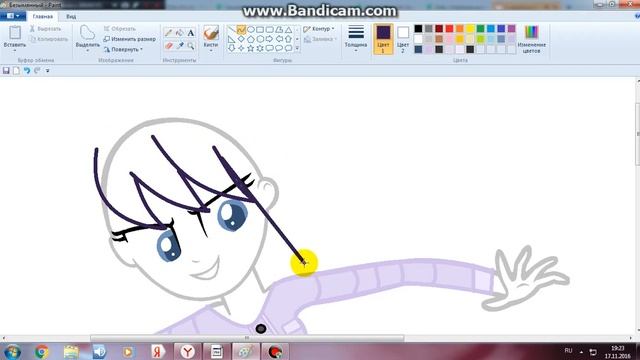The height and width of the screenshot is (360, 640).
Task: Pick the black color swatch
Action: [x=418, y=29]
